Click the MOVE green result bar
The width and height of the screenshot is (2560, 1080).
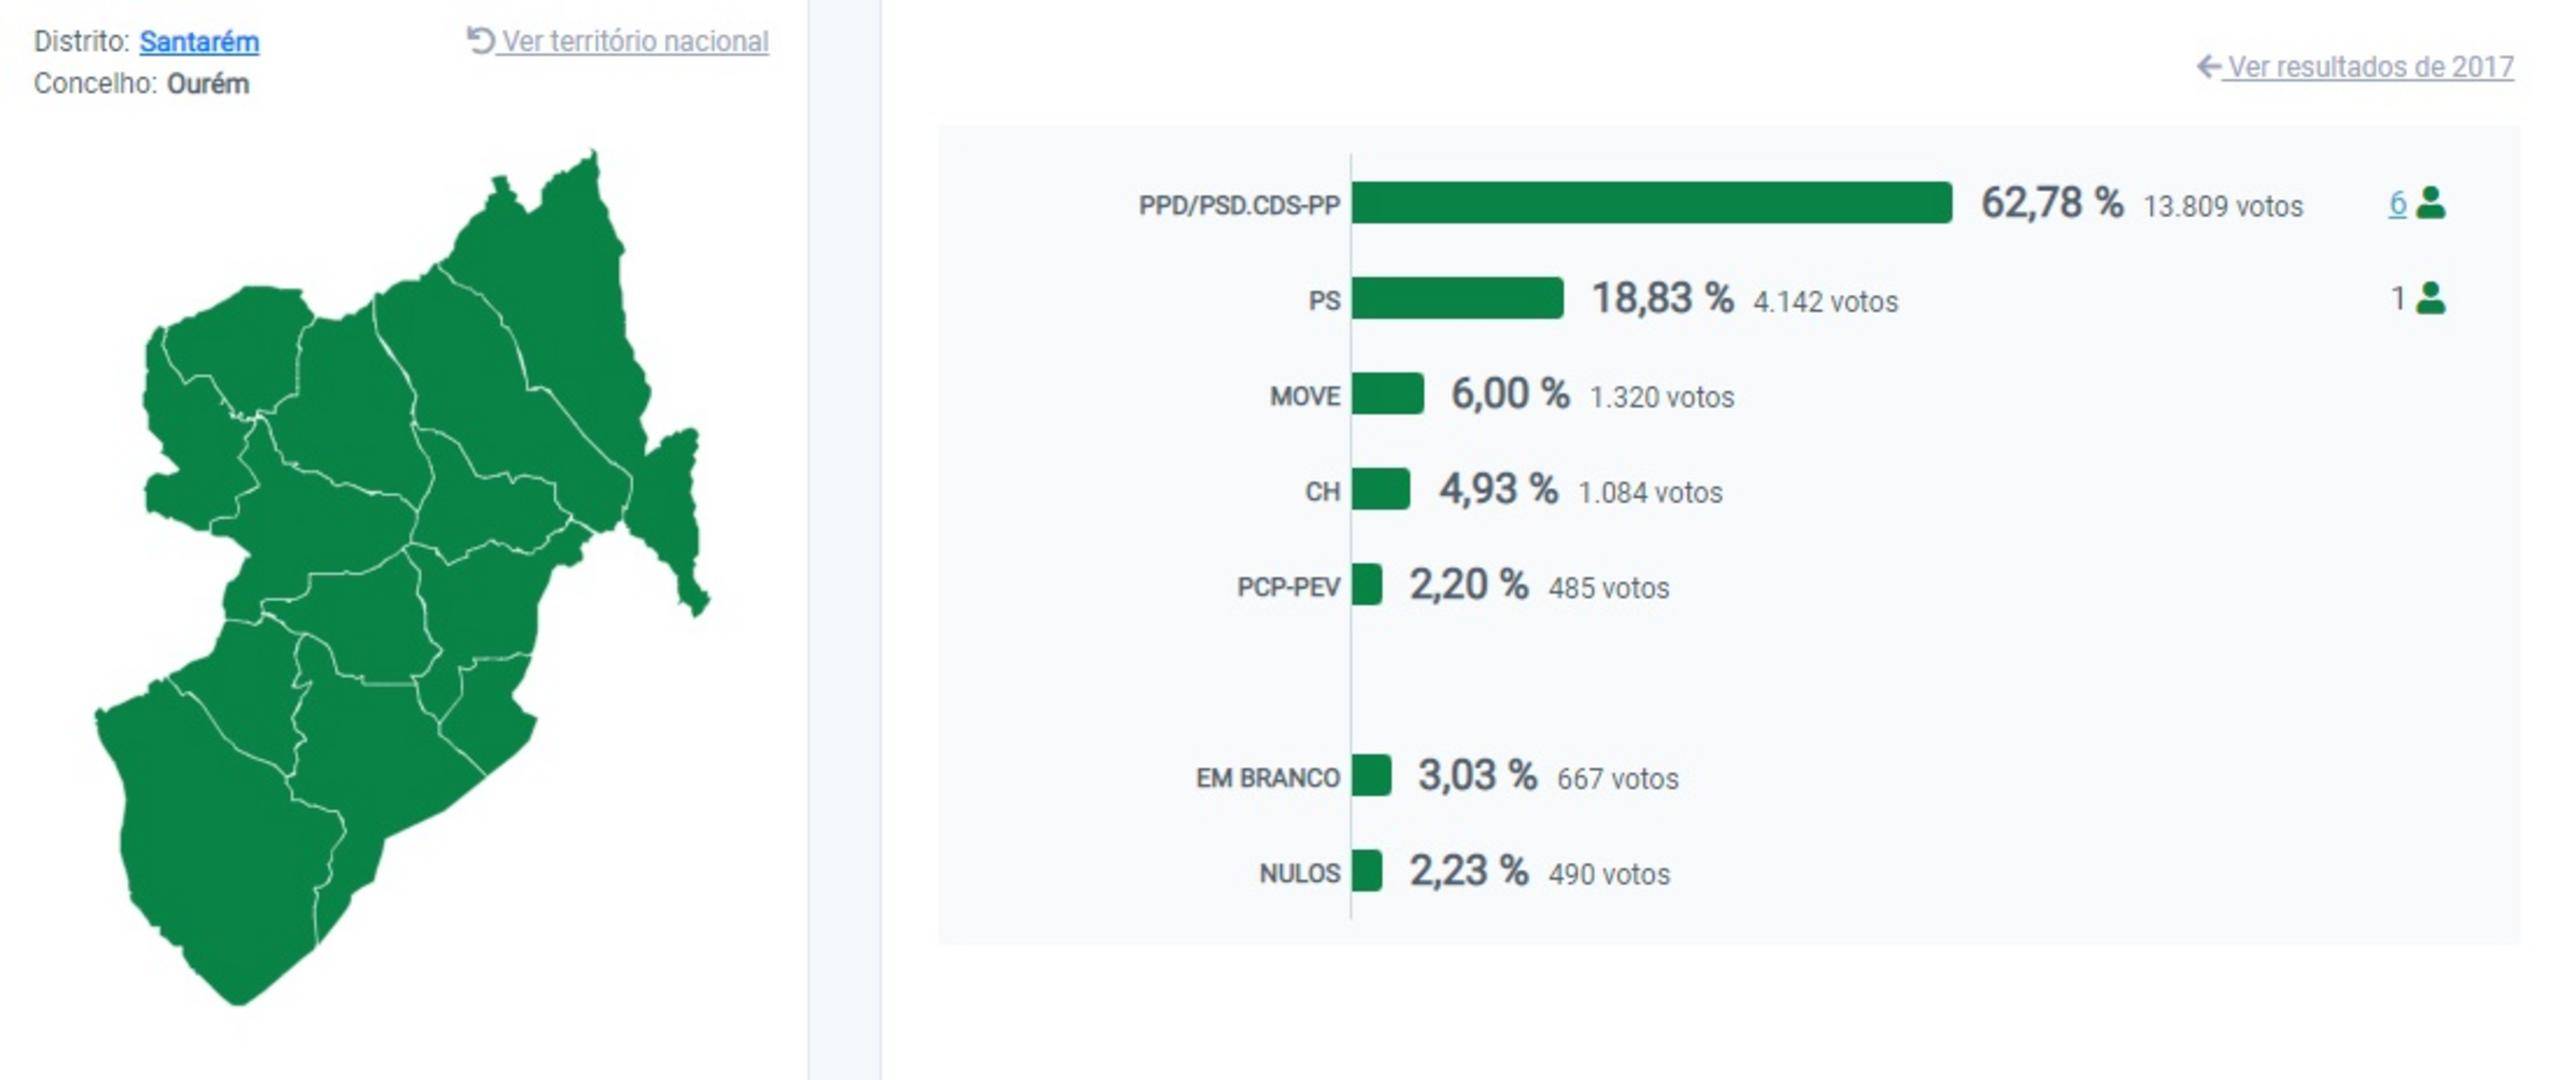[1387, 394]
